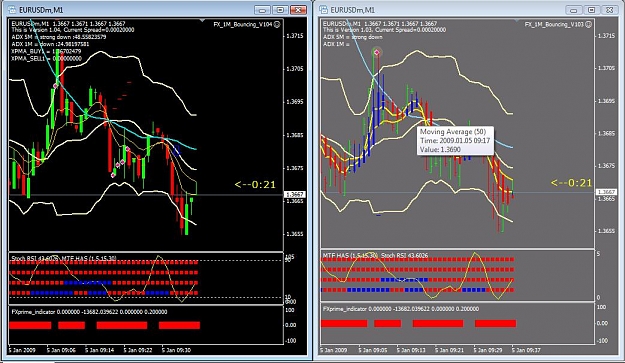Click '5 Jan 09:21' on right time axis

449,350
